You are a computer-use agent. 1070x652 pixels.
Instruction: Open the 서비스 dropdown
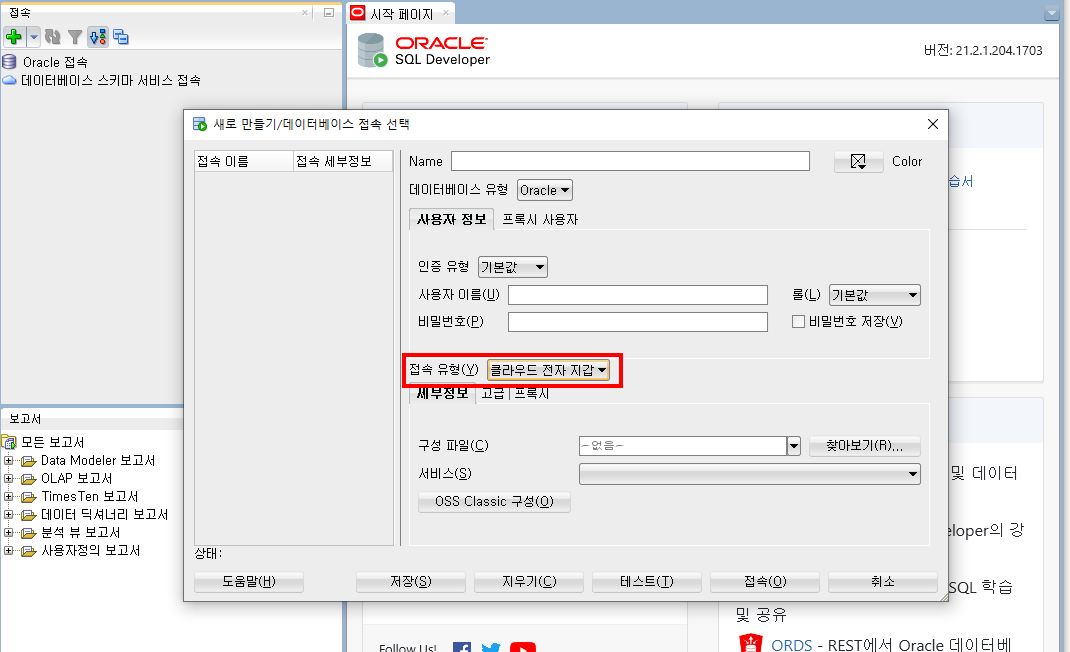(749, 474)
